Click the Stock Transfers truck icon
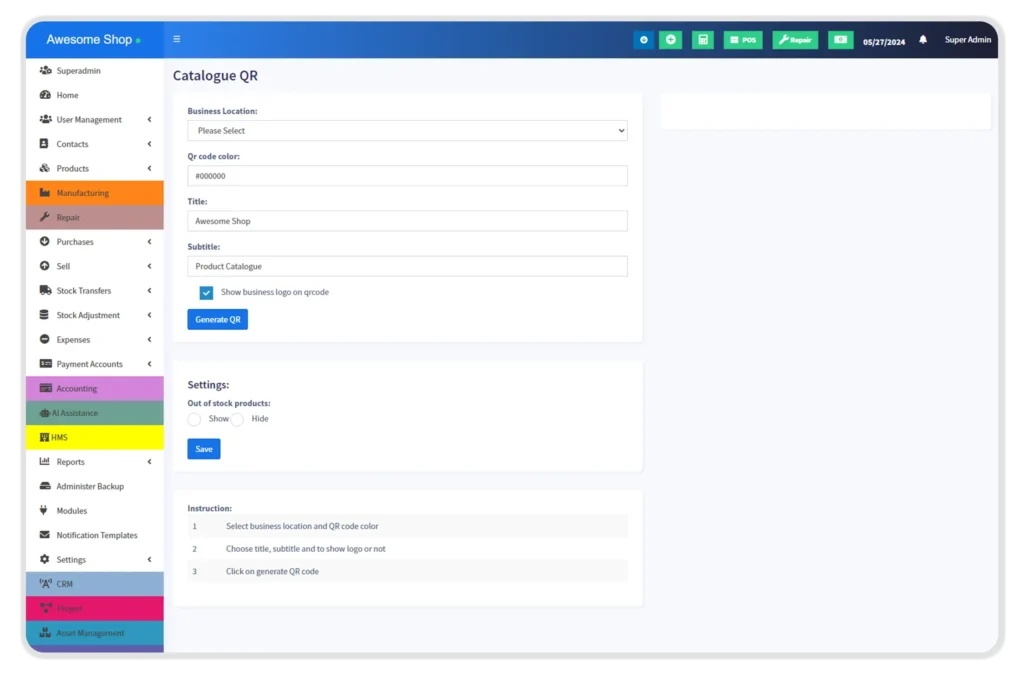 45,291
